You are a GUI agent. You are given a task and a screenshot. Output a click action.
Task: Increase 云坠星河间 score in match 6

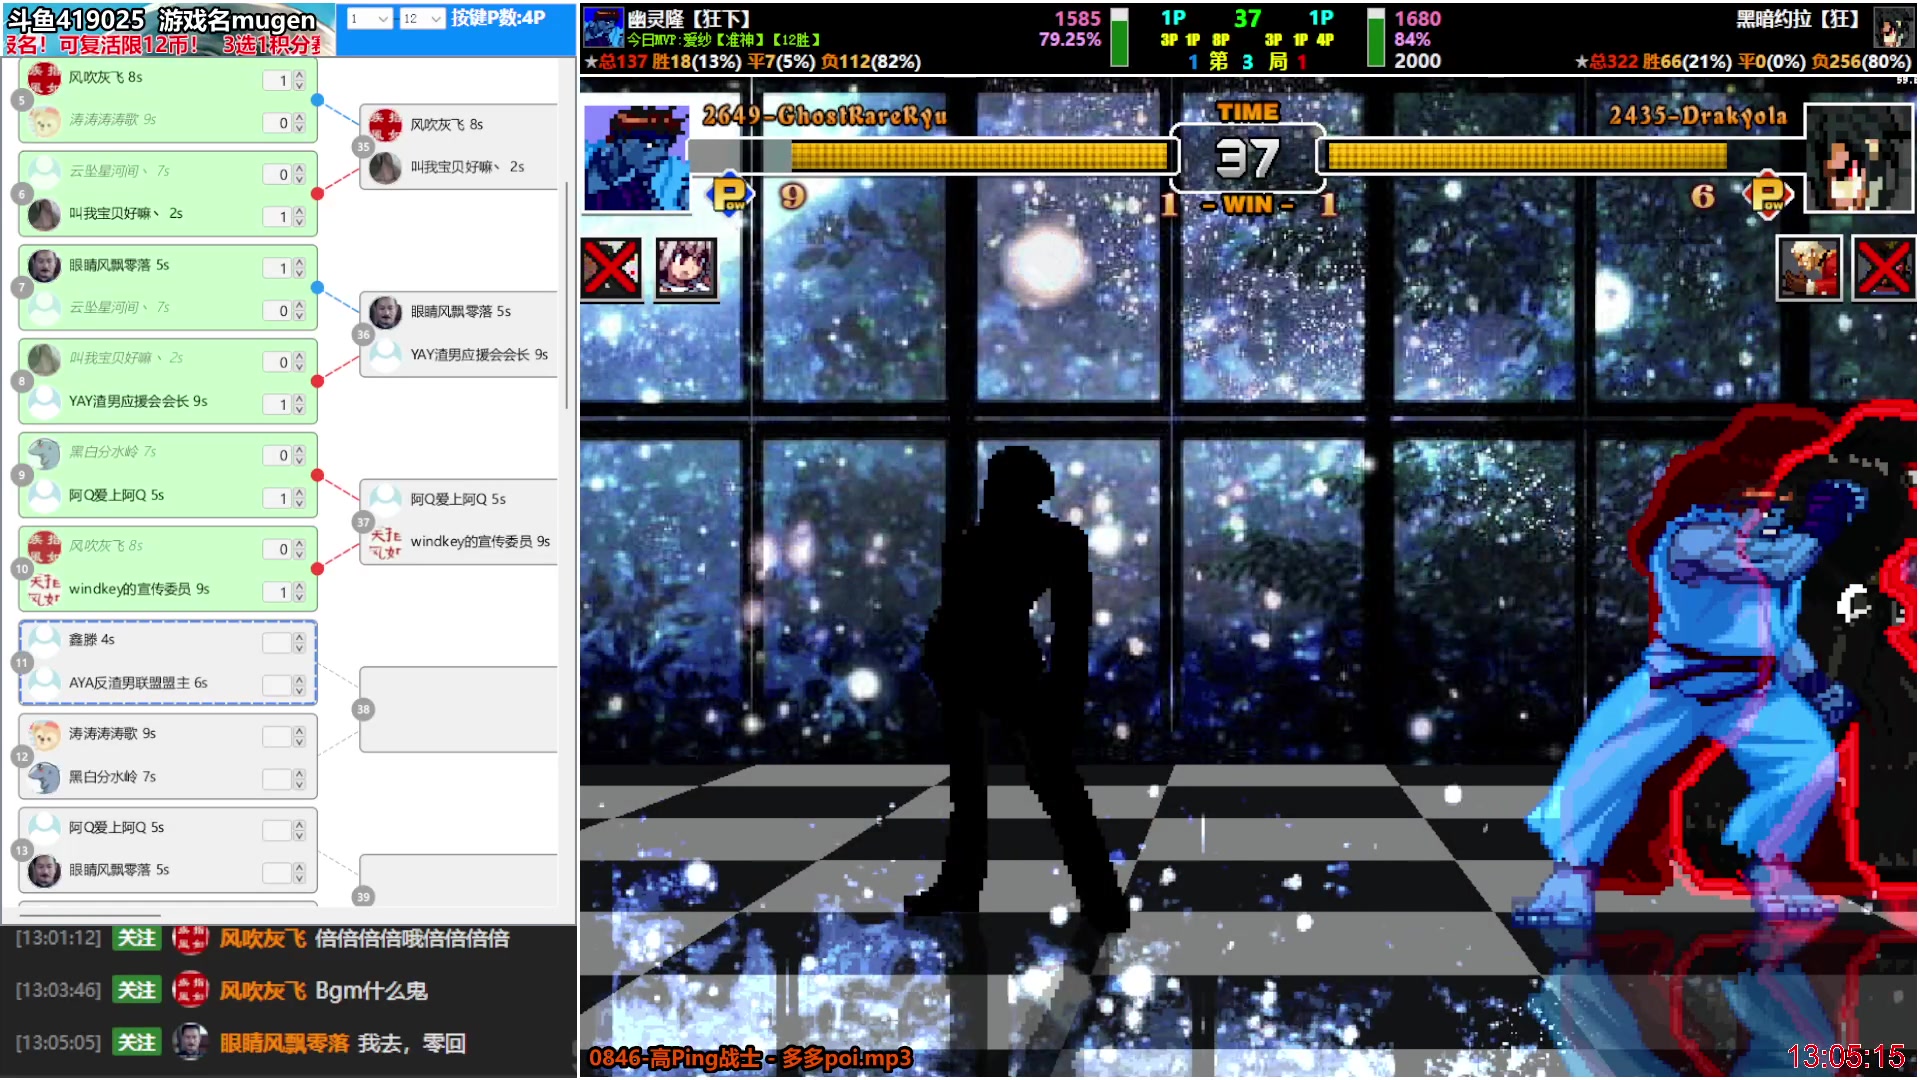tap(299, 169)
